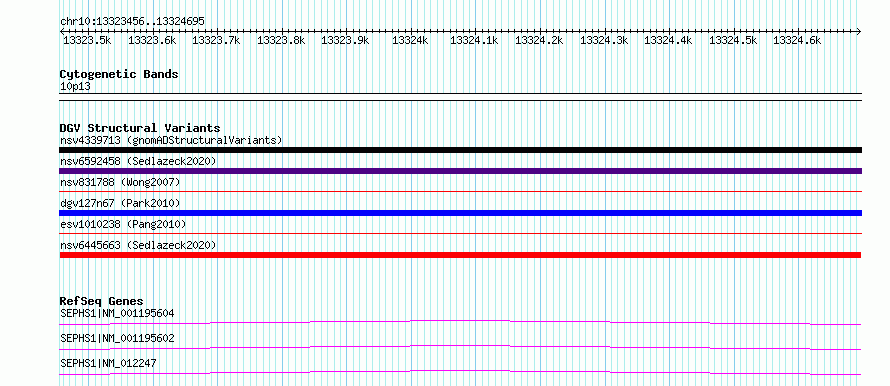Click the 13324.1k ruler tick label
The height and width of the screenshot is (386, 890).
click(474, 40)
